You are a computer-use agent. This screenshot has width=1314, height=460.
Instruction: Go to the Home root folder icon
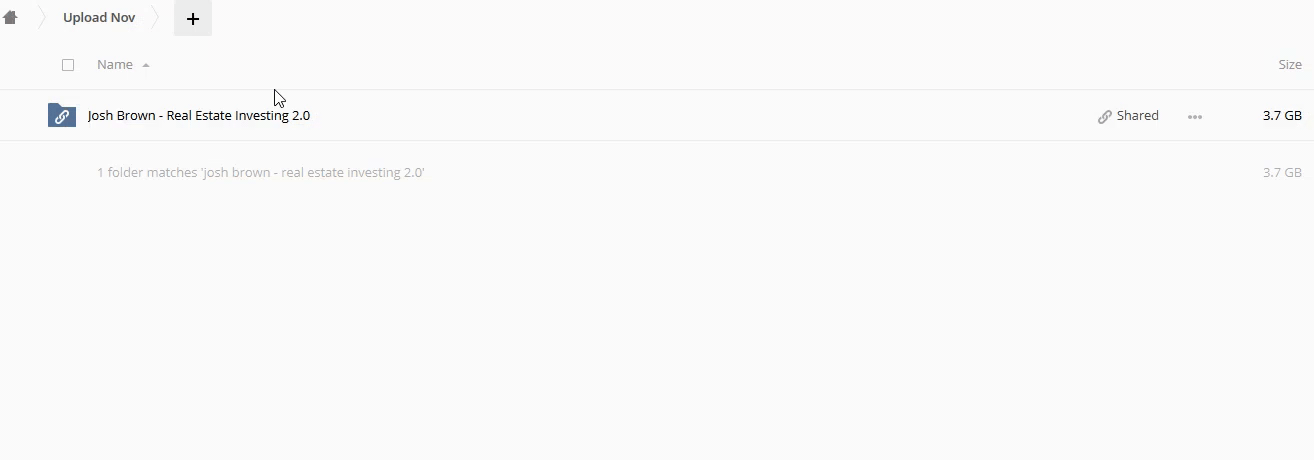tap(11, 18)
